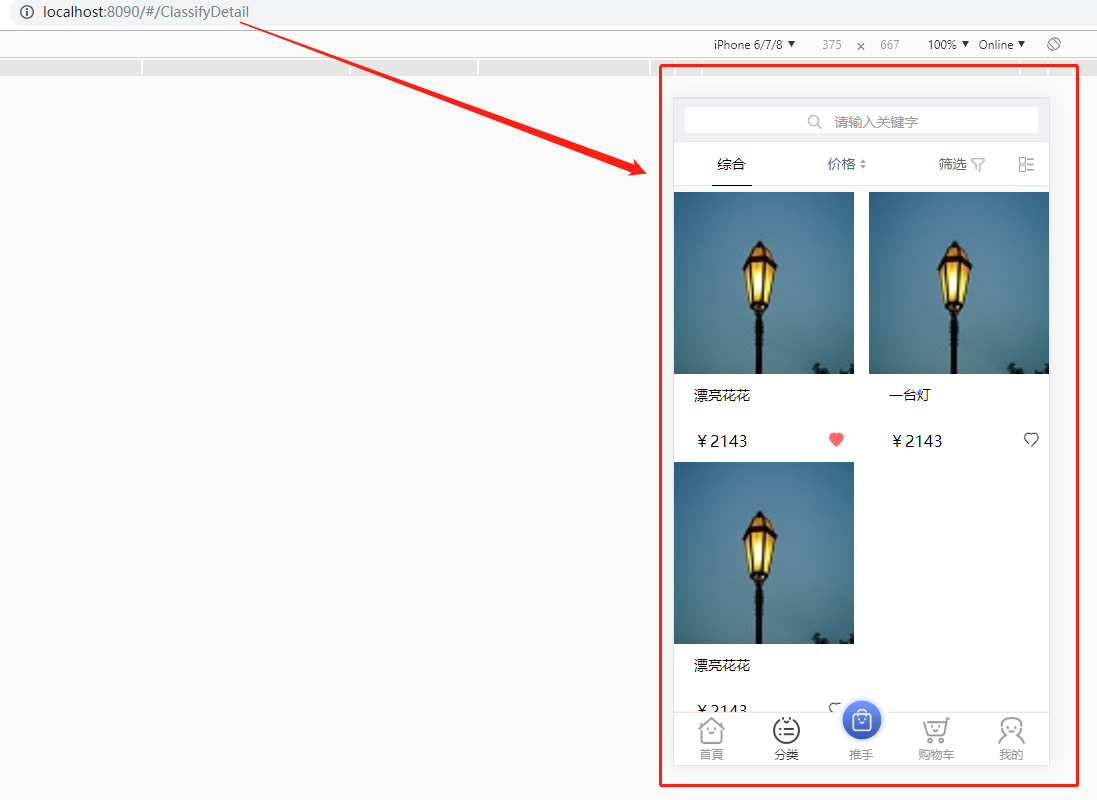Image resolution: width=1097 pixels, height=800 pixels.
Task: Click the 375 viewport width field
Action: [832, 45]
